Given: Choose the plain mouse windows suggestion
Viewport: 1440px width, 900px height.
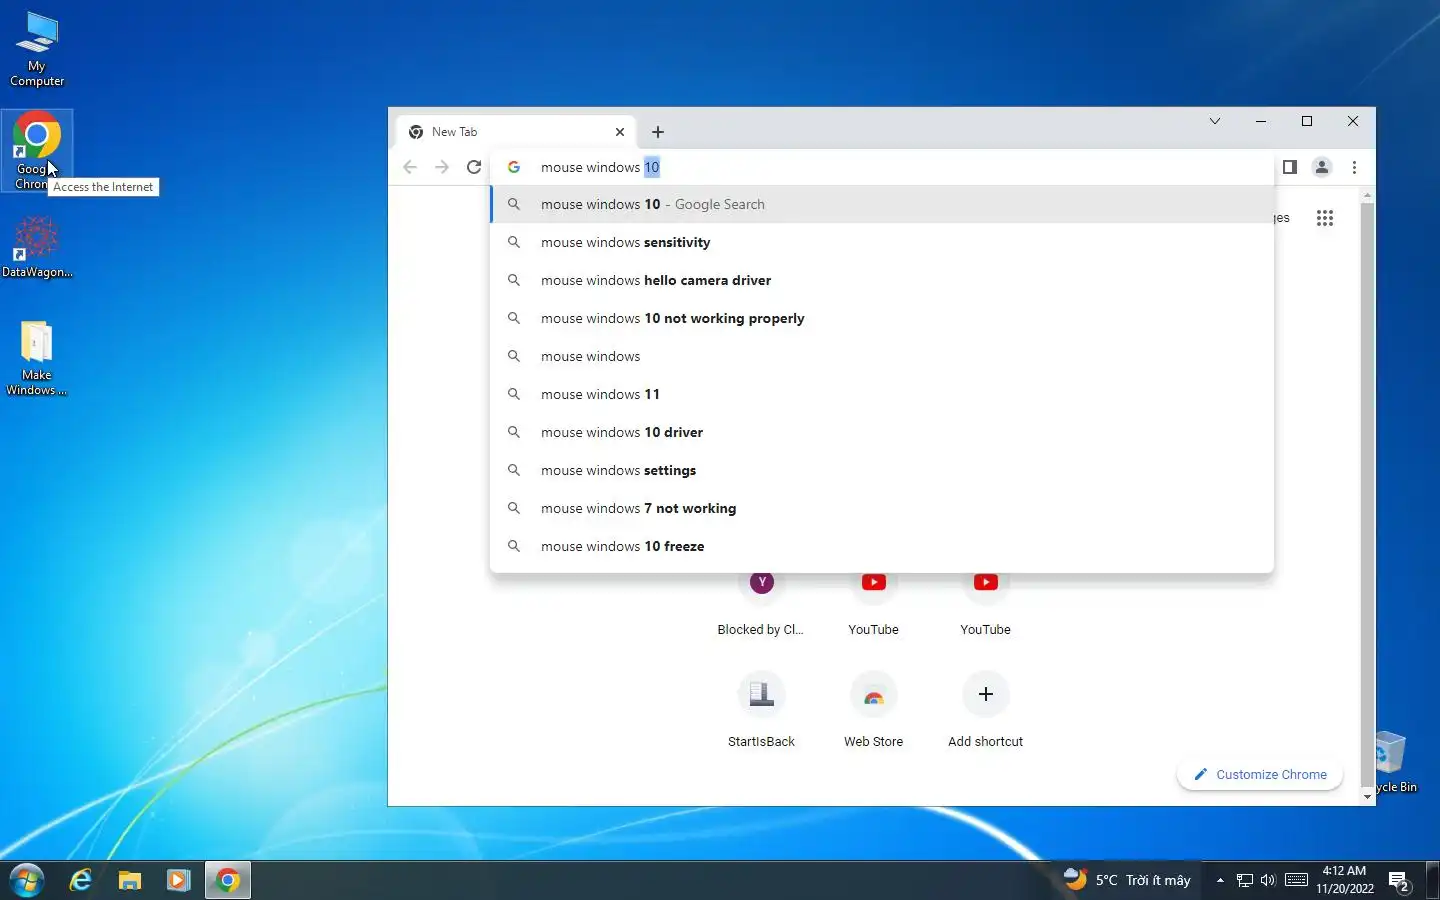Looking at the screenshot, I should coord(882,356).
